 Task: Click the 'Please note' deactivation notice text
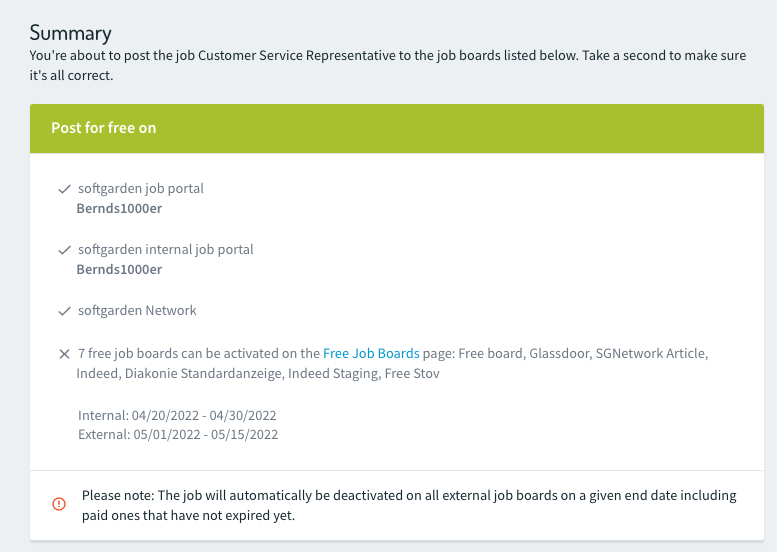pyautogui.click(x=409, y=505)
